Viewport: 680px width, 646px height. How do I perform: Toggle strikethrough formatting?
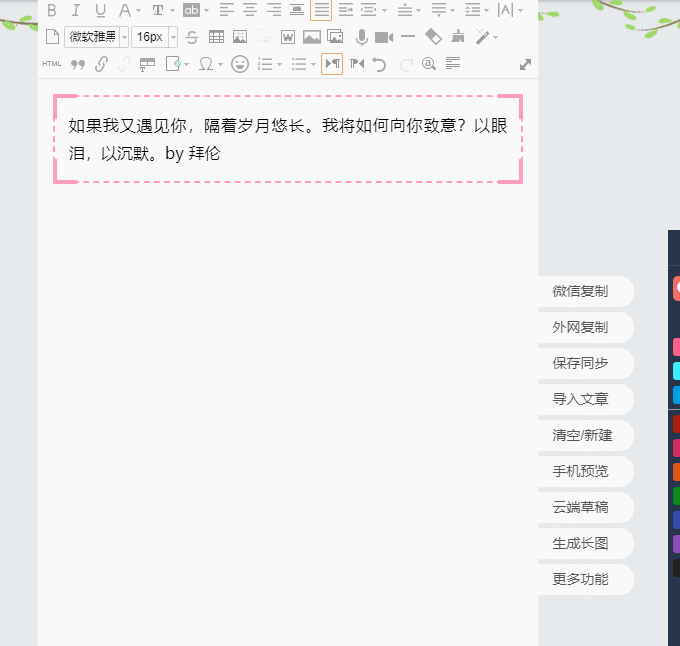(192, 37)
